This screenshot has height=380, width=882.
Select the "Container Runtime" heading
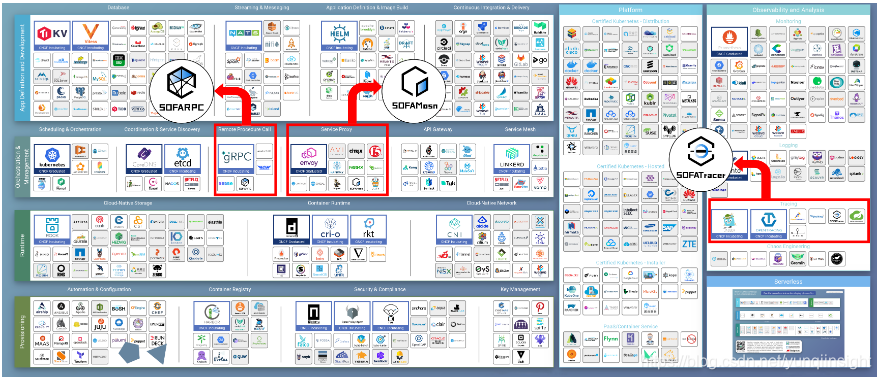tap(330, 202)
